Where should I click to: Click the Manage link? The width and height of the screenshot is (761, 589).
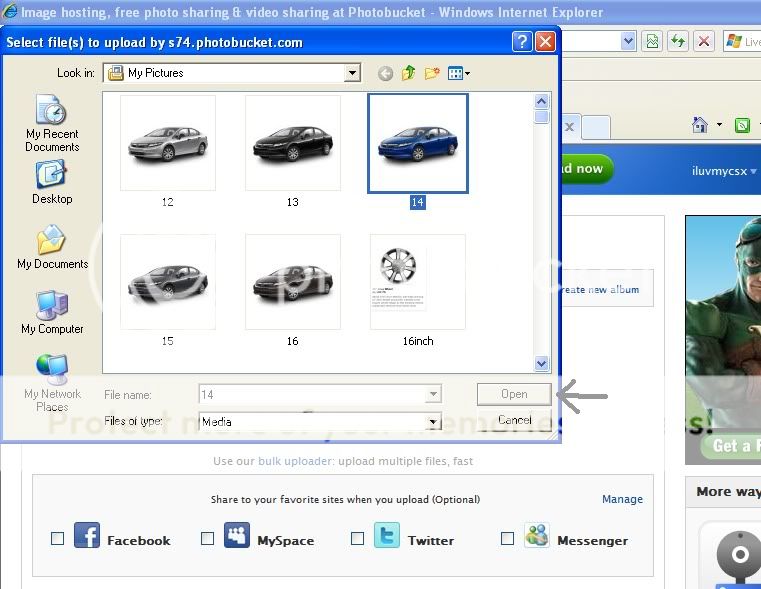pos(622,499)
